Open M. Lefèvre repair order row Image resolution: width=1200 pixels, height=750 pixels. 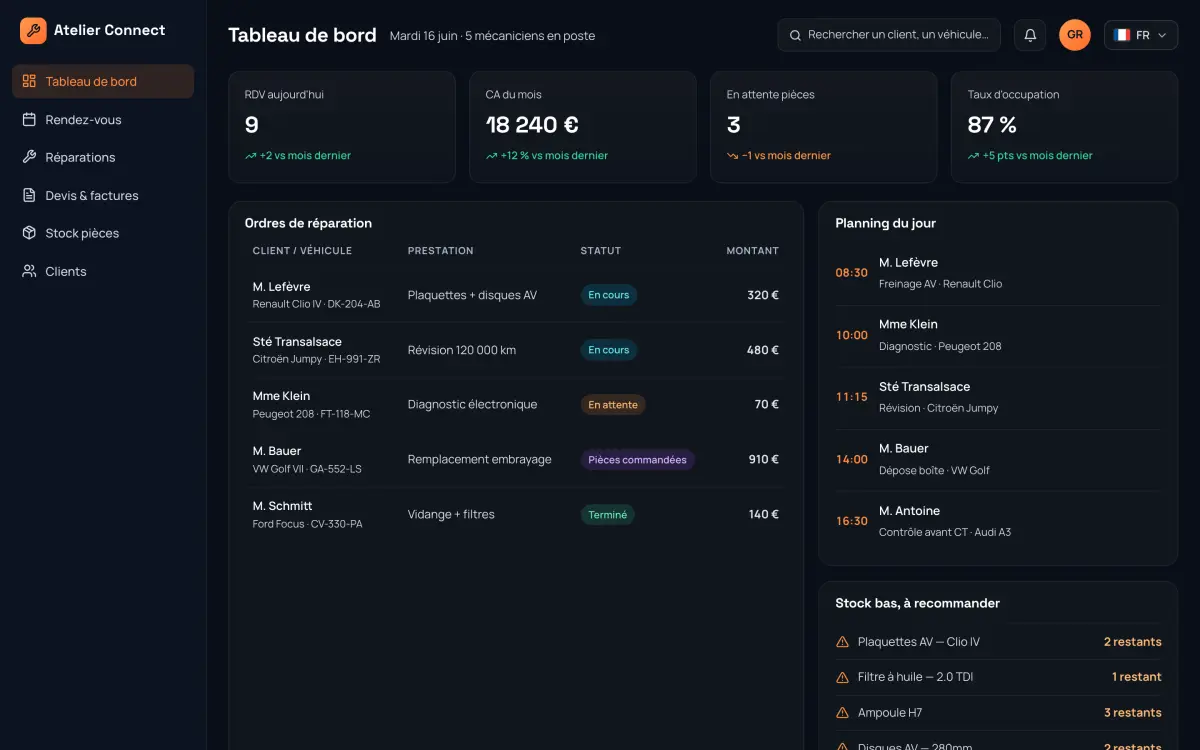coord(516,295)
